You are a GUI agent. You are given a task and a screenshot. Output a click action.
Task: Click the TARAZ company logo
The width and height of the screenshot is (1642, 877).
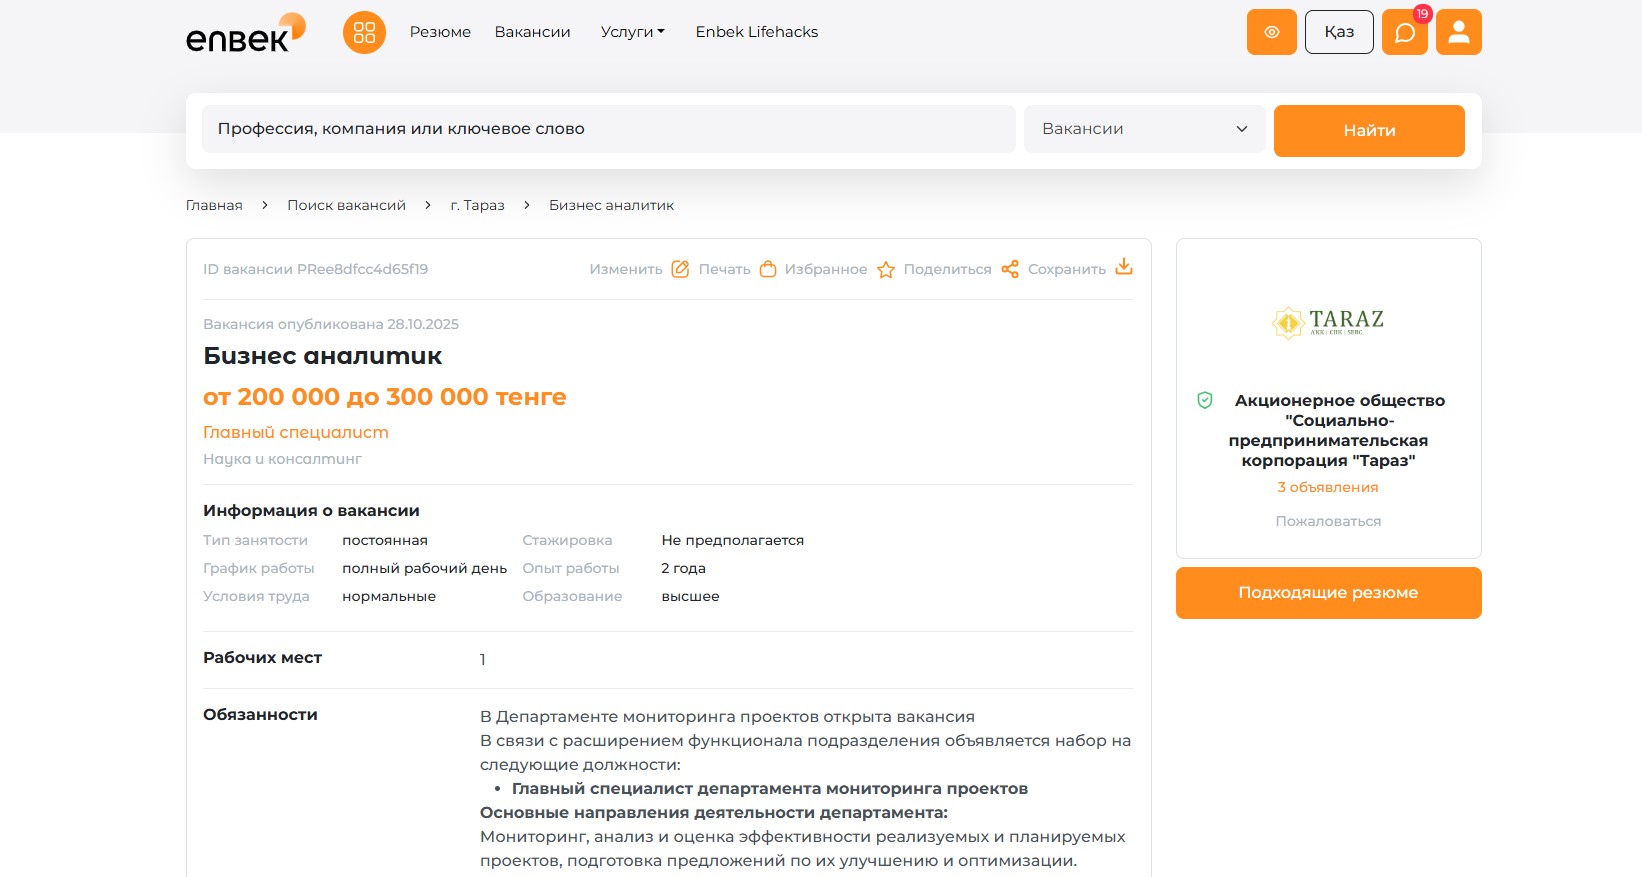(1328, 321)
